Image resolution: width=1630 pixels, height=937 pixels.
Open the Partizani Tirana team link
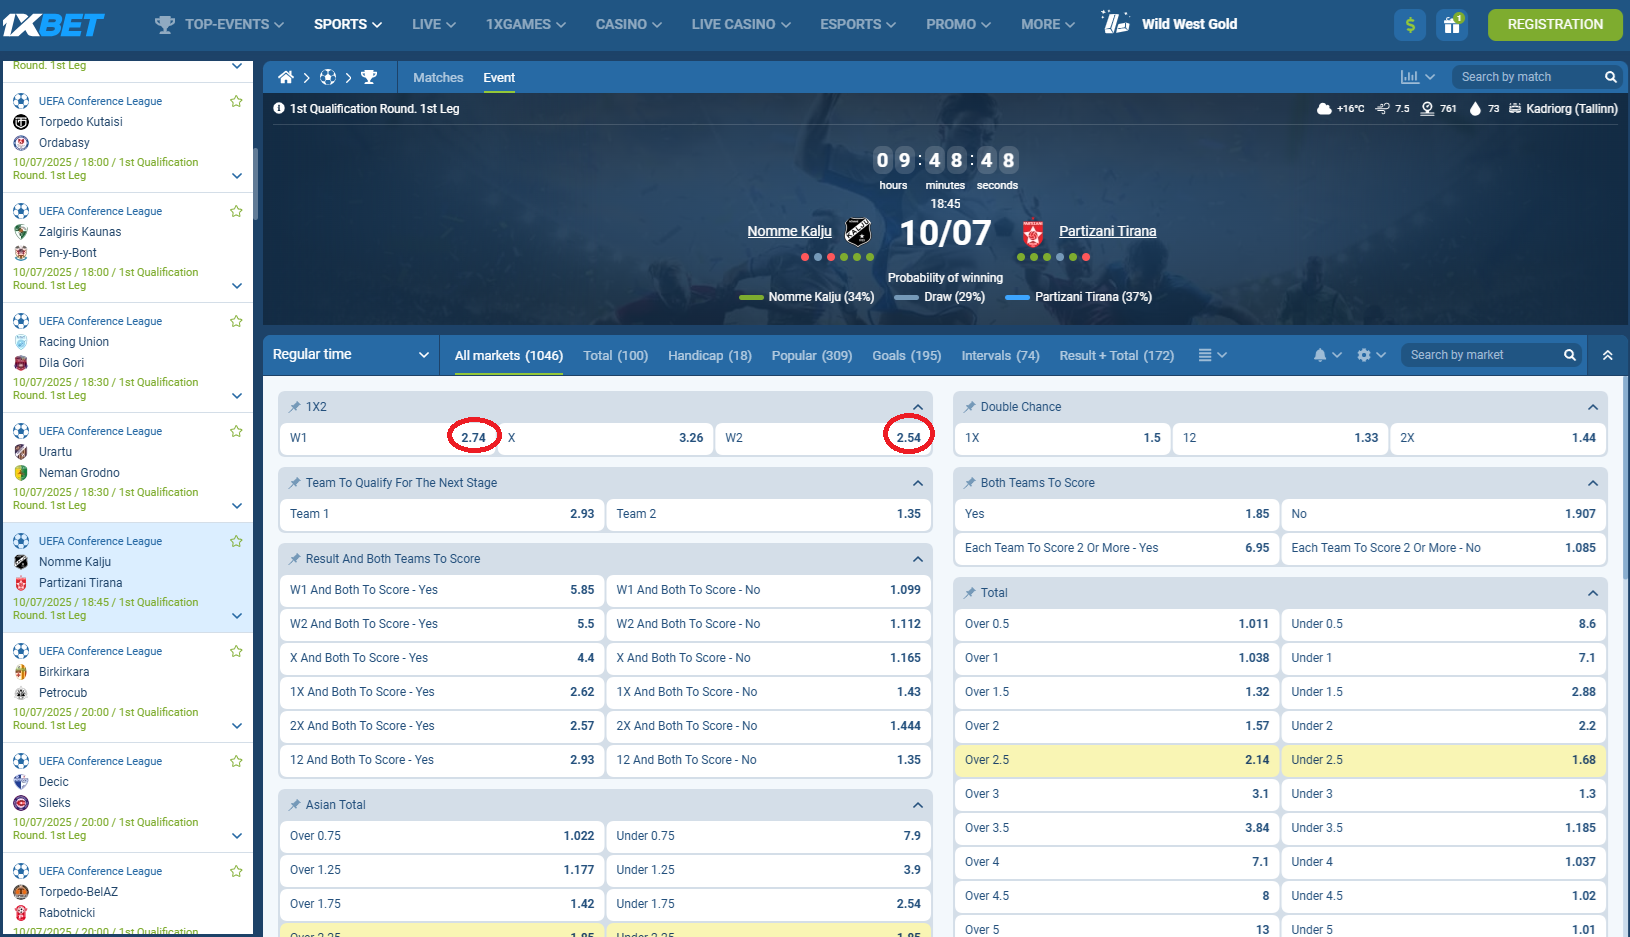[1108, 231]
